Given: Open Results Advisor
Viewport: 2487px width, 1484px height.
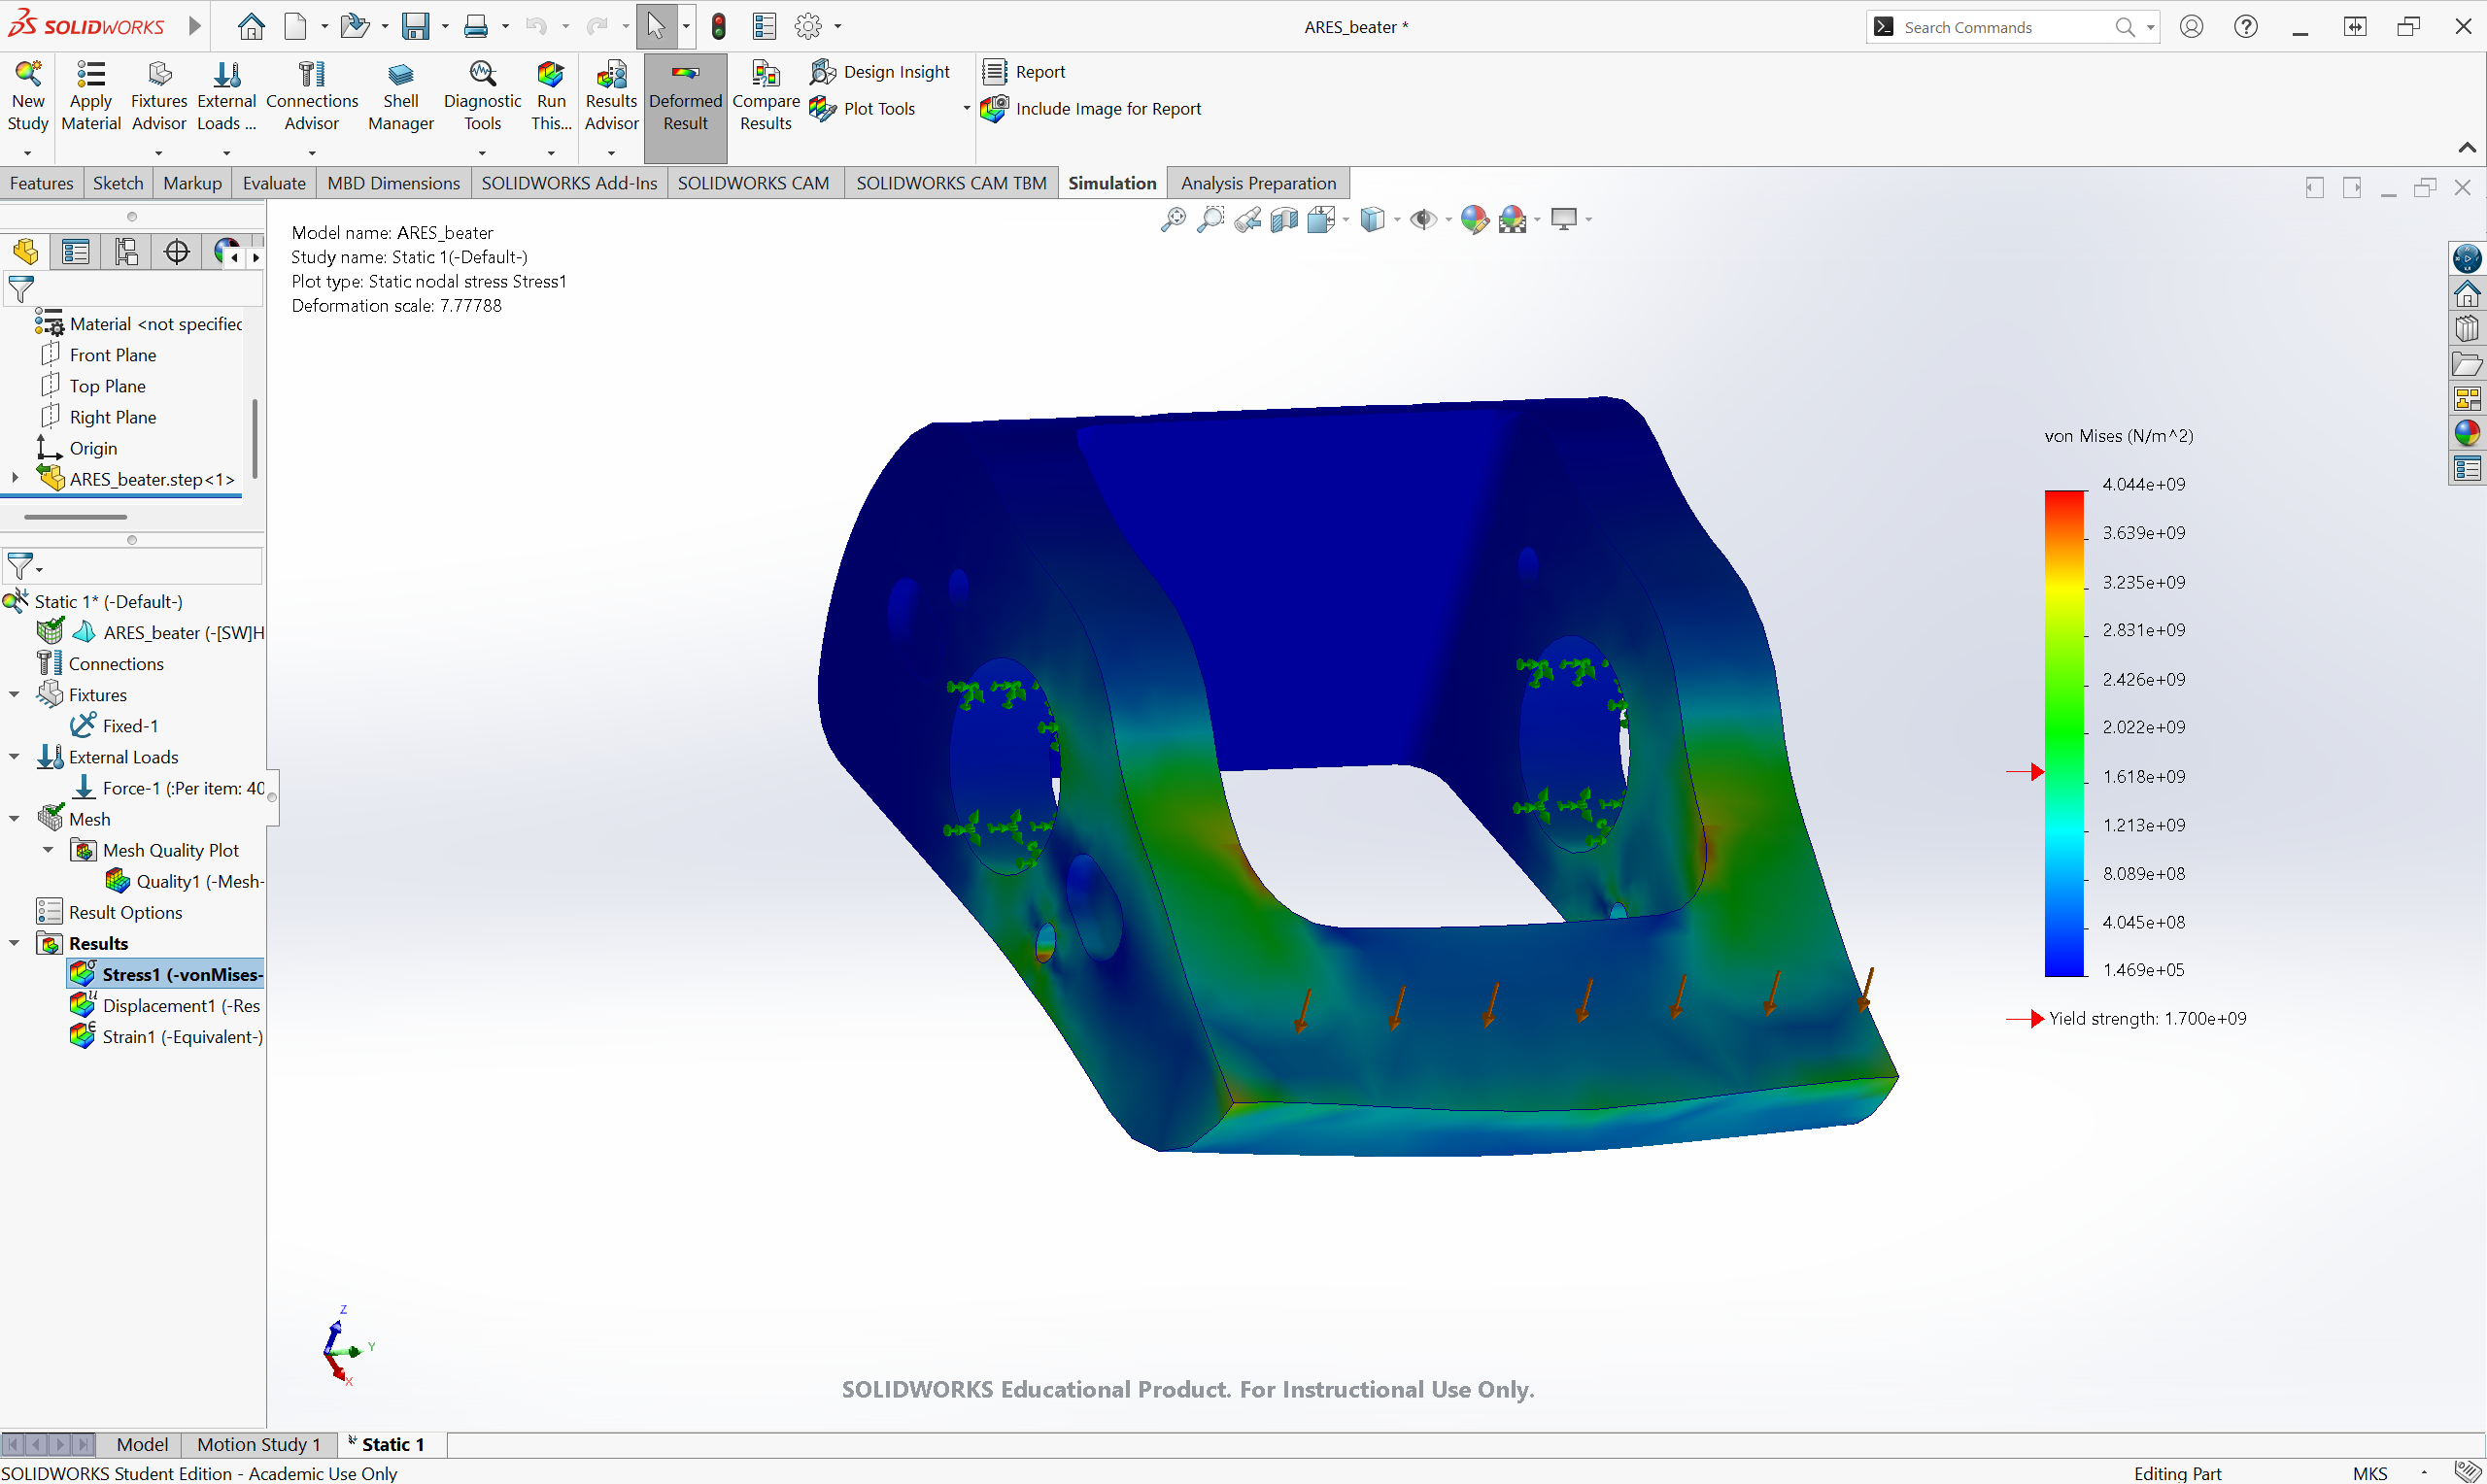Looking at the screenshot, I should (x=611, y=96).
